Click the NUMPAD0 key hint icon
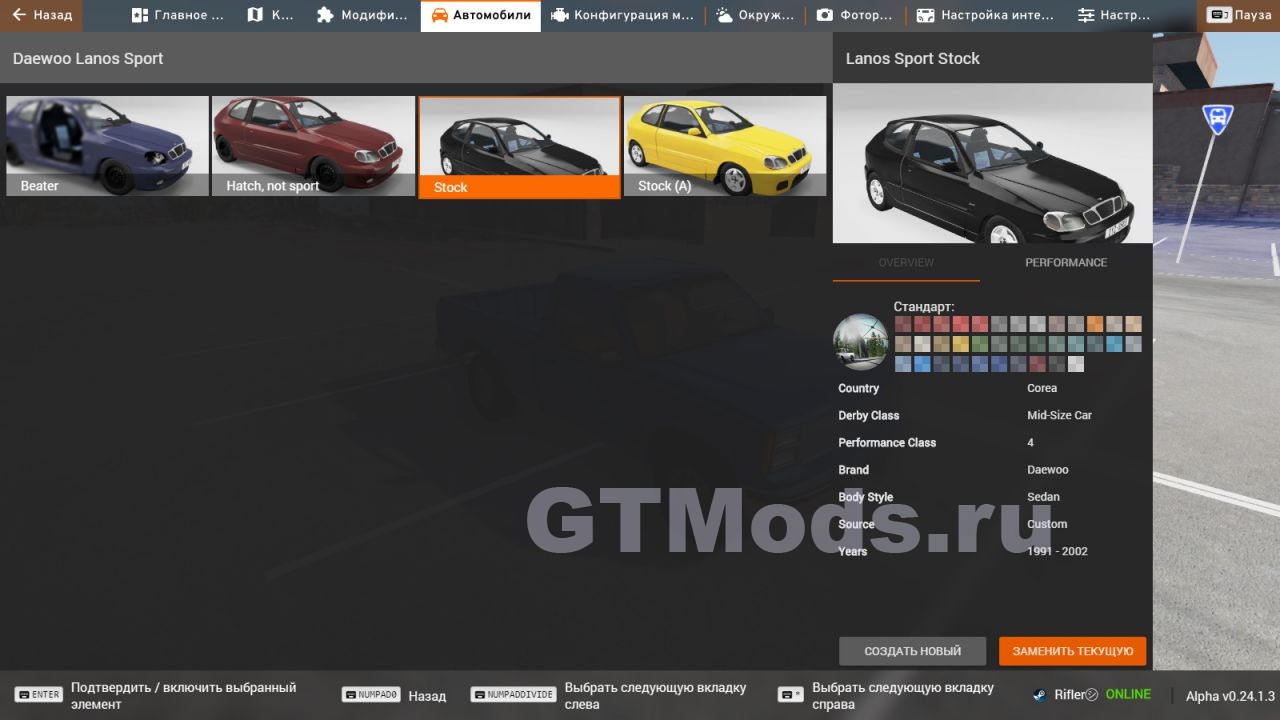The width and height of the screenshot is (1280, 720). pos(371,694)
